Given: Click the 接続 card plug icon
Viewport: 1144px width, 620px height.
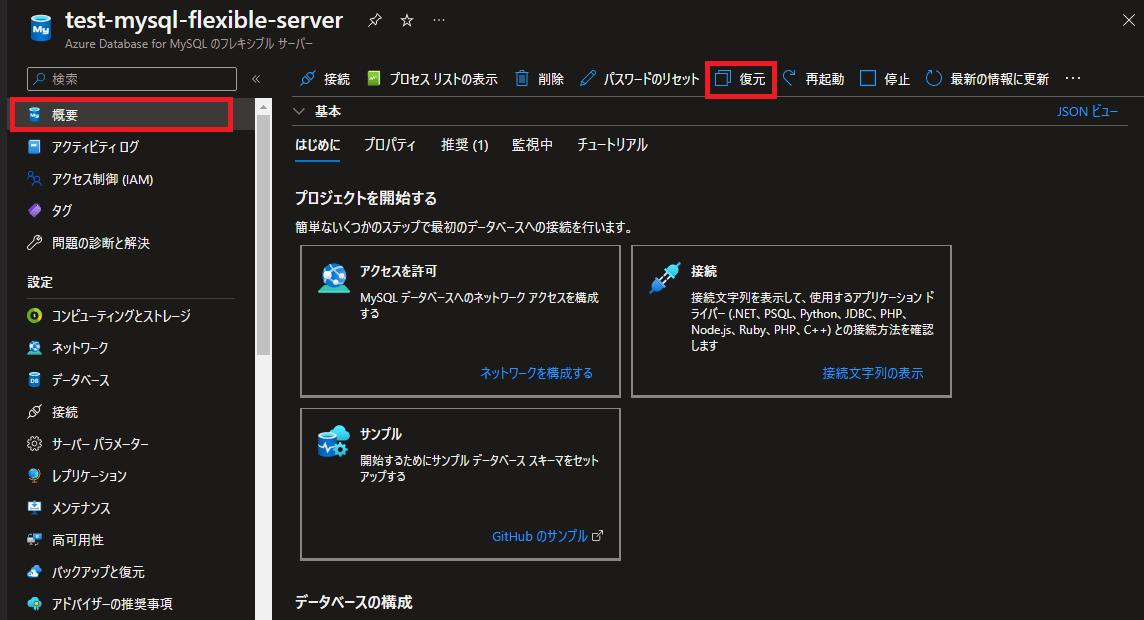Looking at the screenshot, I should coord(665,278).
